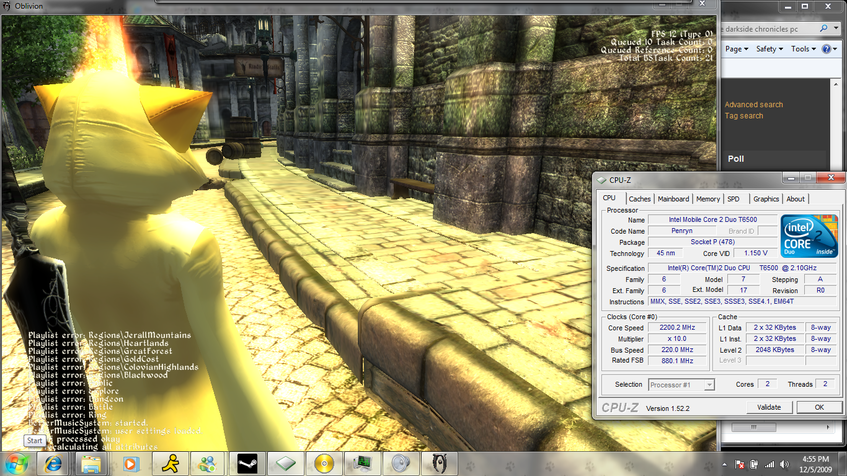Viewport: 847px width, 476px height.
Task: Open the Mainboard tab in CPU-Z
Action: (673, 199)
